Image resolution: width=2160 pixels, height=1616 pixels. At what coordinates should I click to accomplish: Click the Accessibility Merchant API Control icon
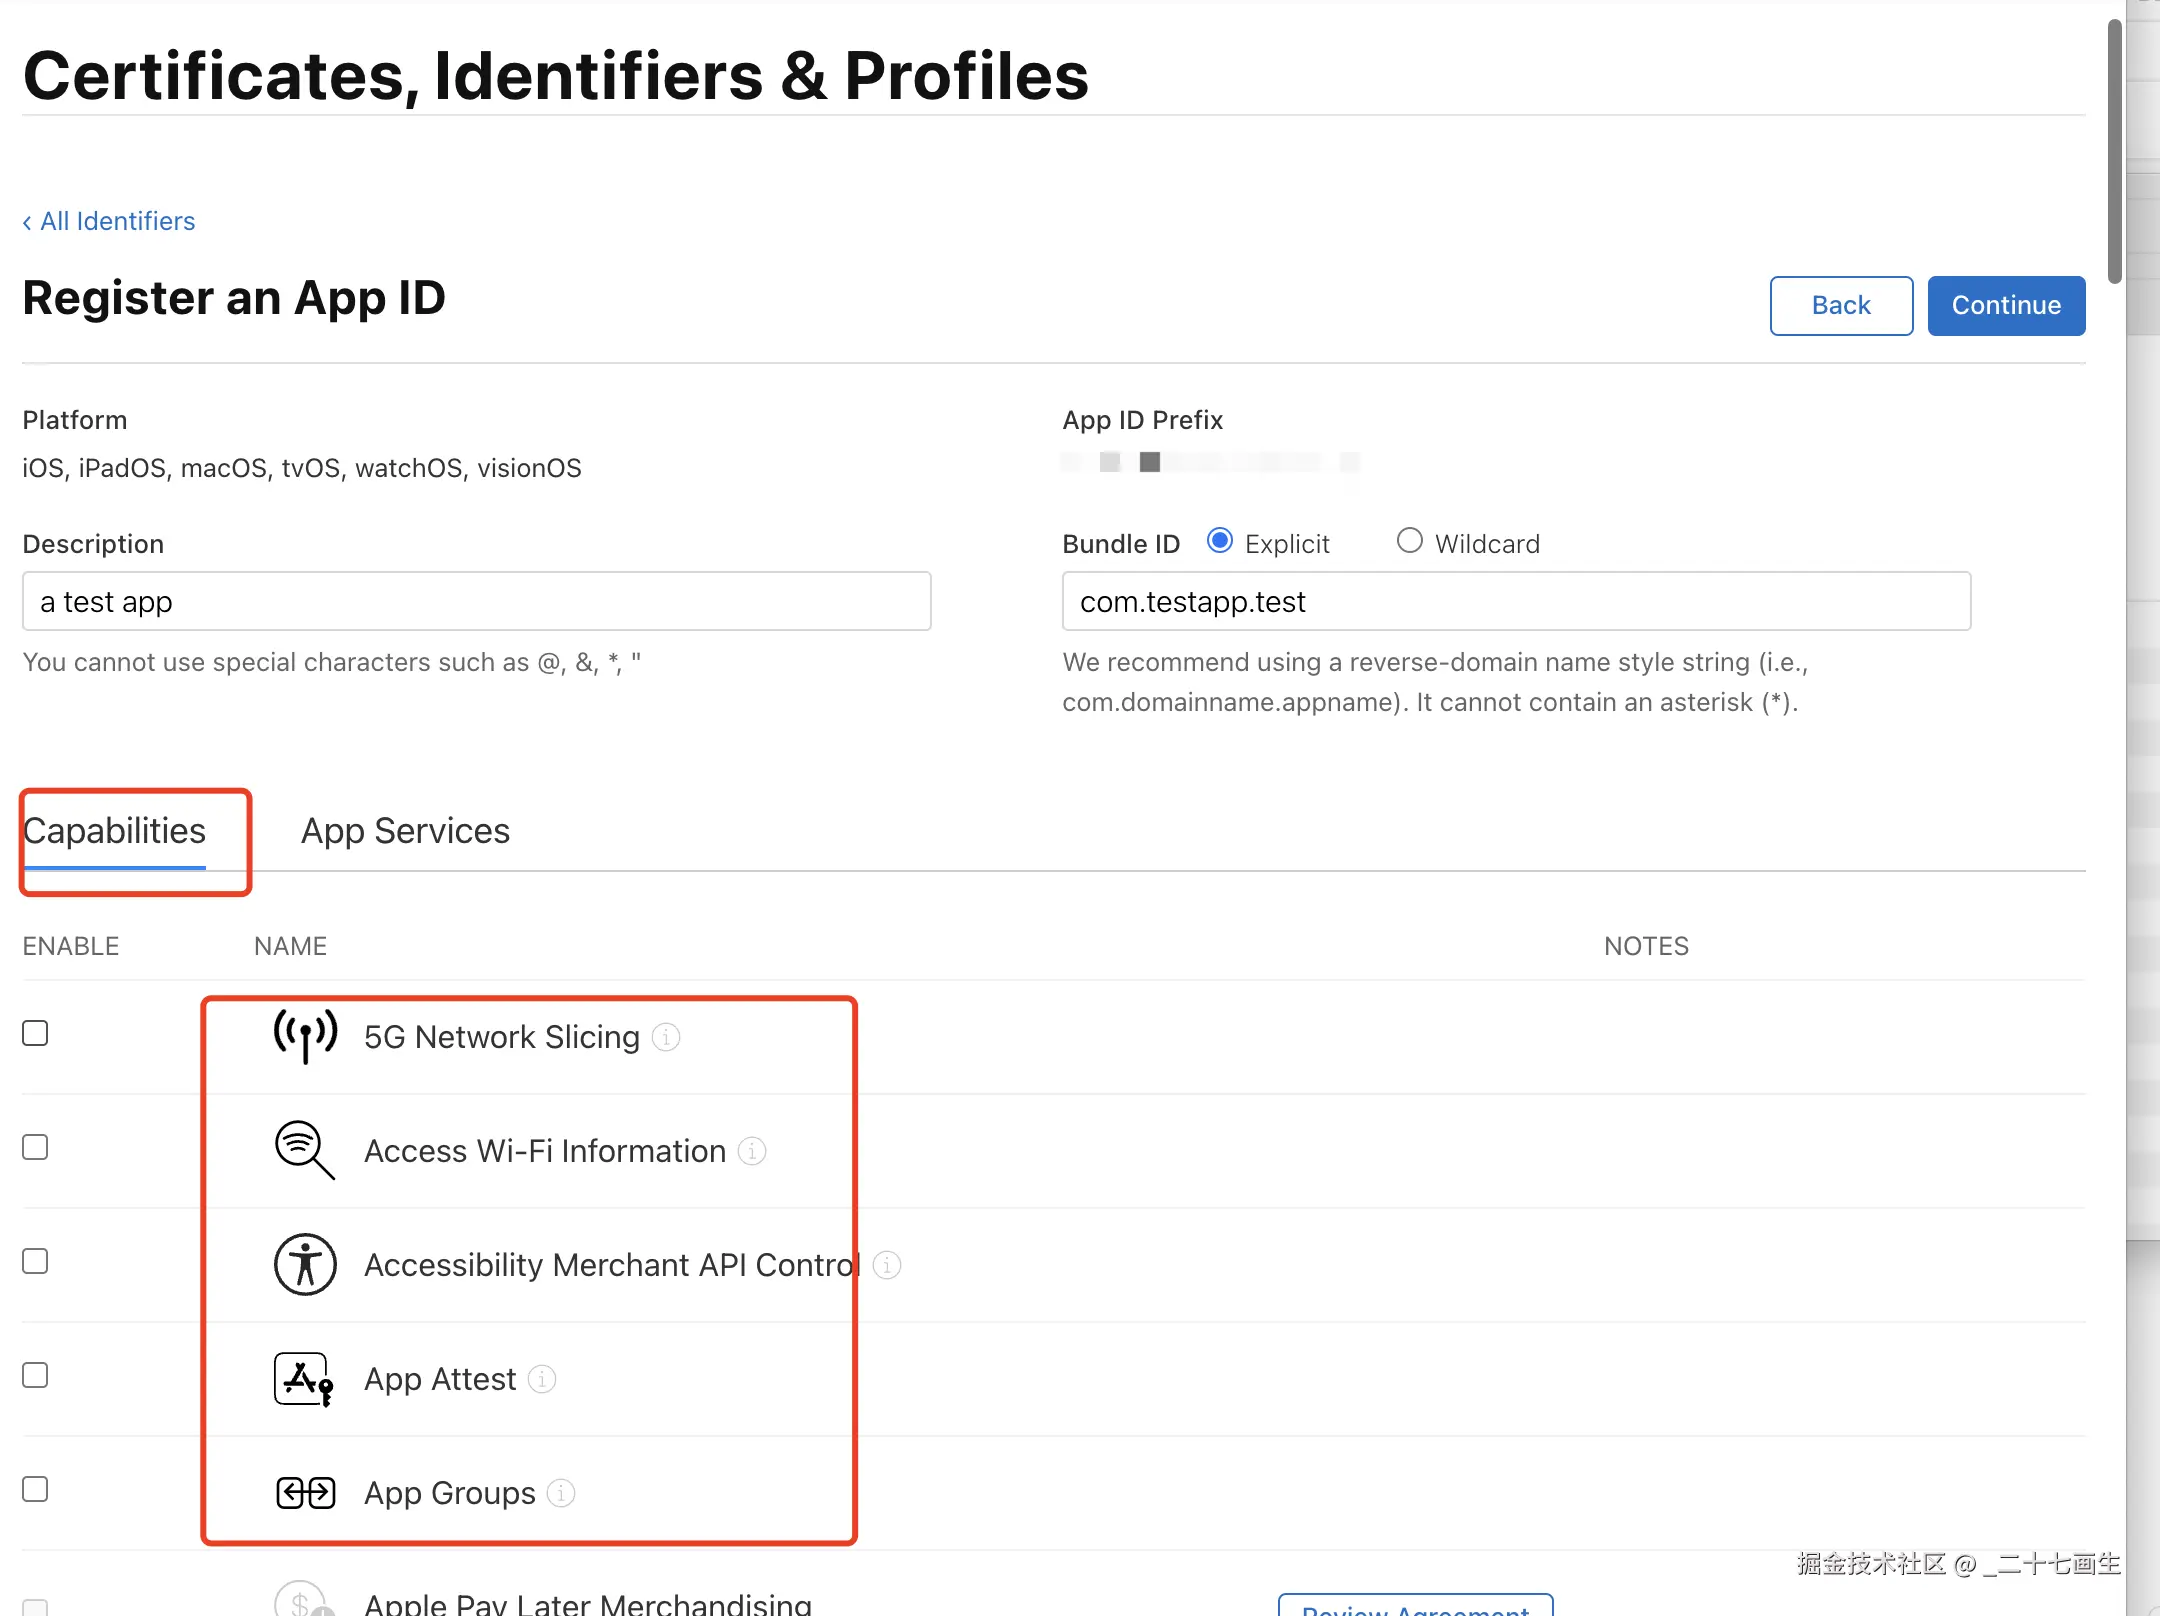point(305,1264)
